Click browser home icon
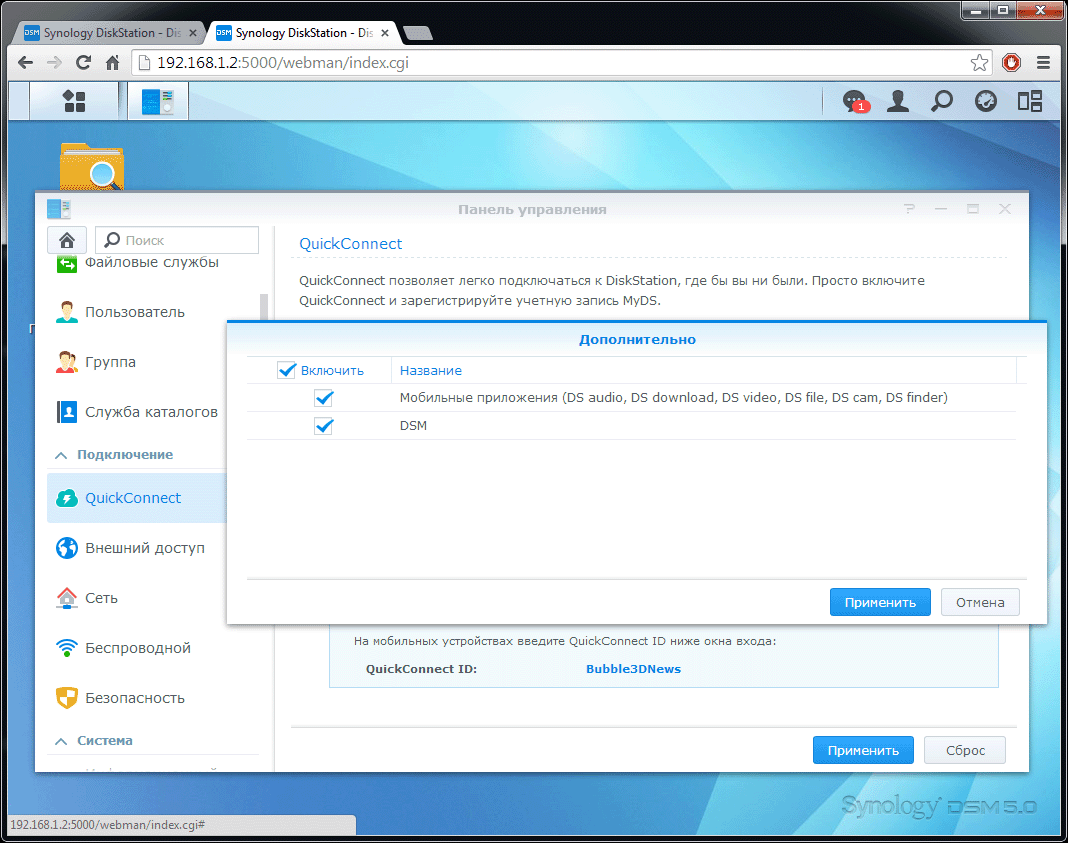Viewport: 1068px width, 843px height. [112, 63]
